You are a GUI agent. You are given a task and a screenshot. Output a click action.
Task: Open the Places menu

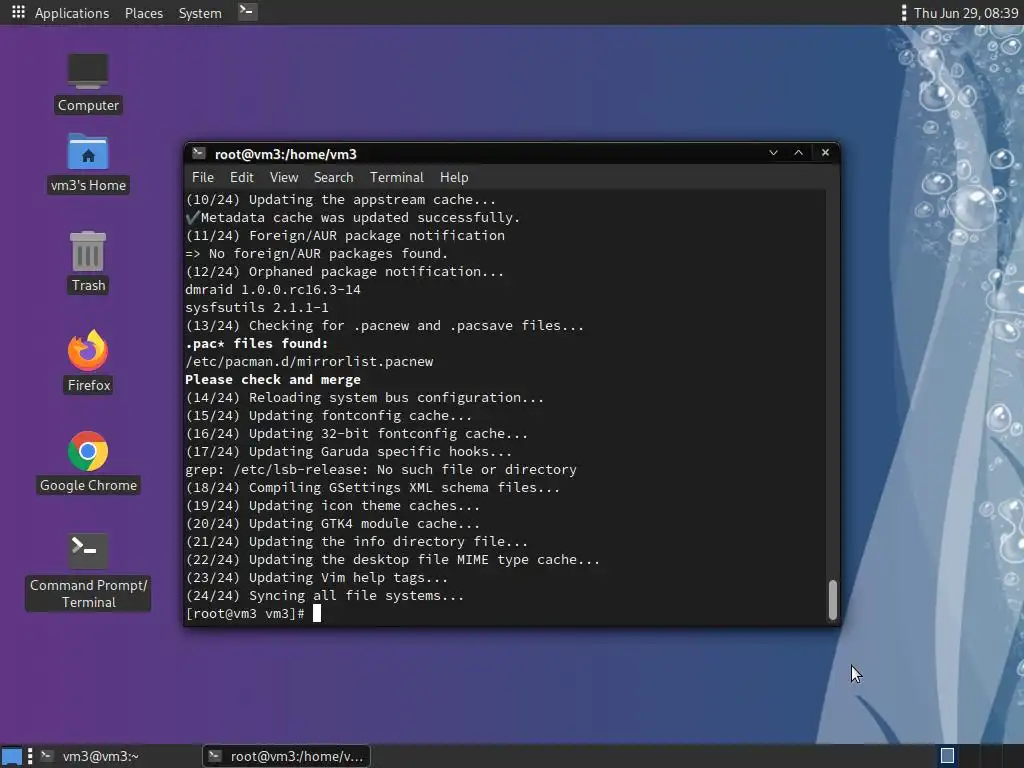[x=144, y=13]
